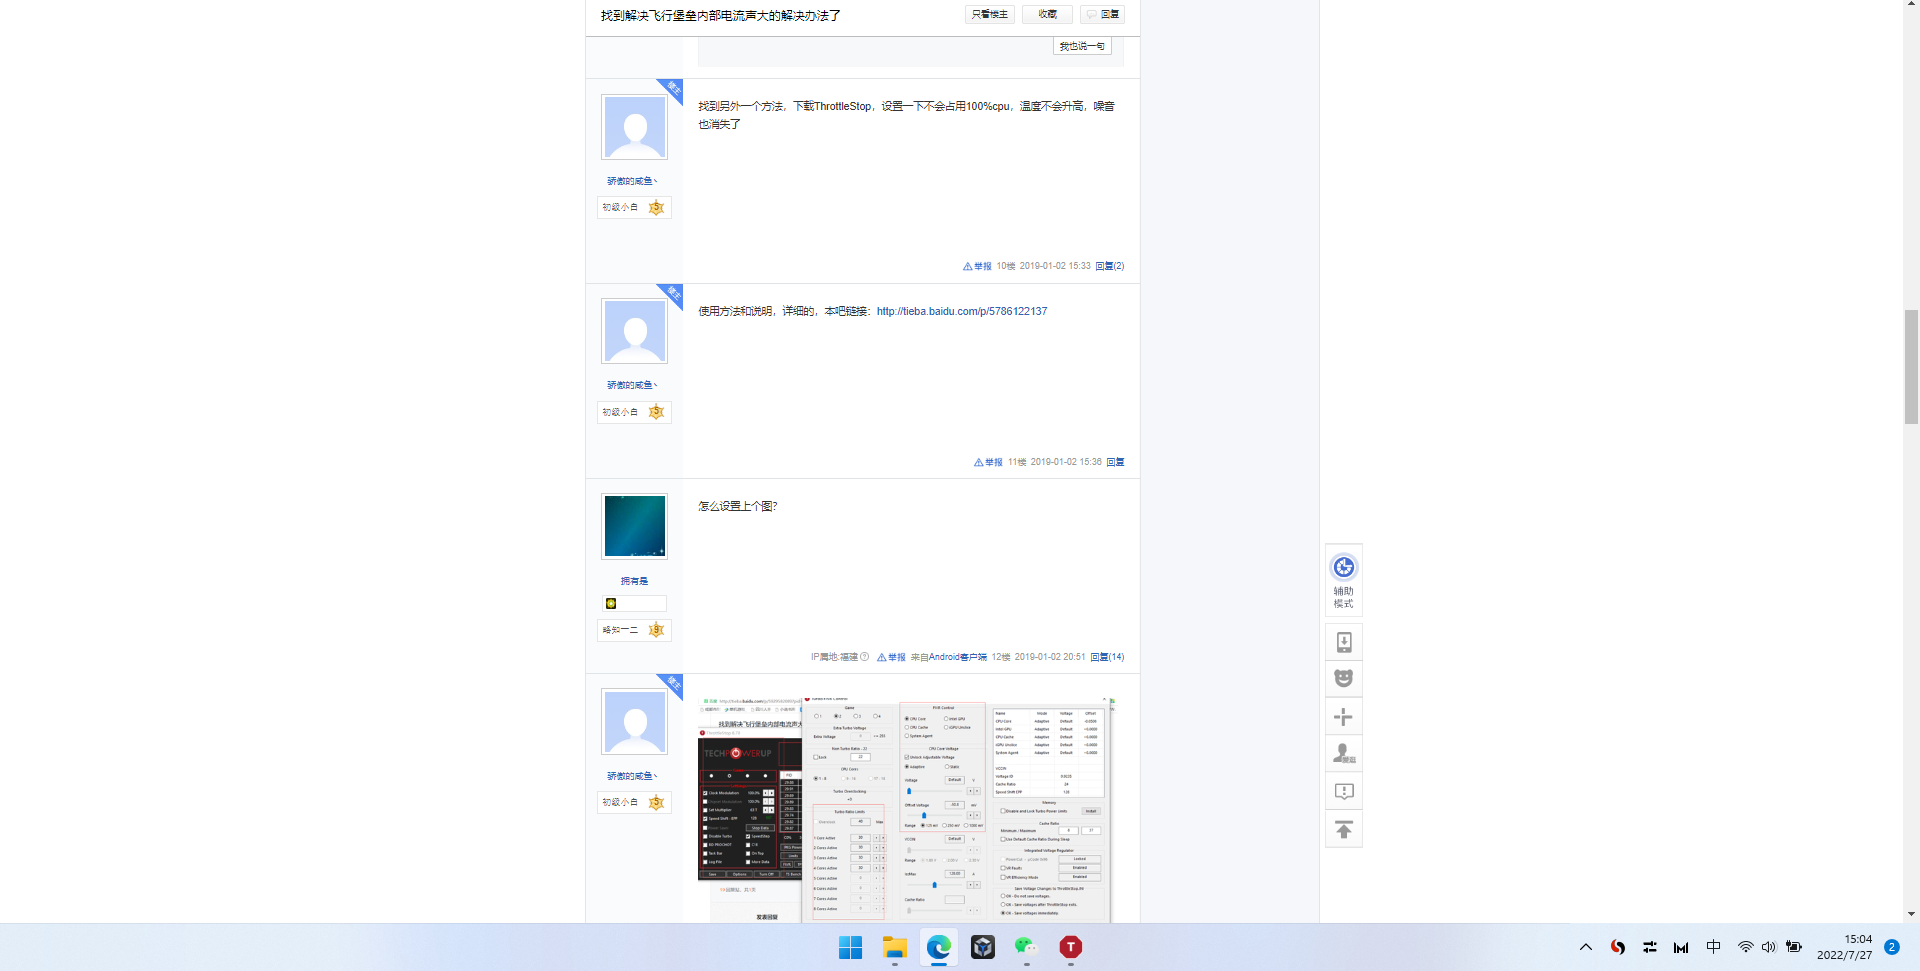
Task: Click the M-shaped tray icon
Action: (1681, 947)
